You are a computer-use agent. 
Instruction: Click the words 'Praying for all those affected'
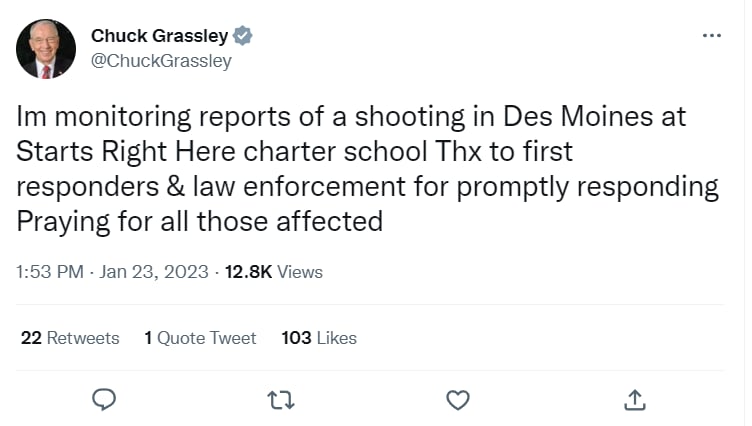[x=200, y=222]
